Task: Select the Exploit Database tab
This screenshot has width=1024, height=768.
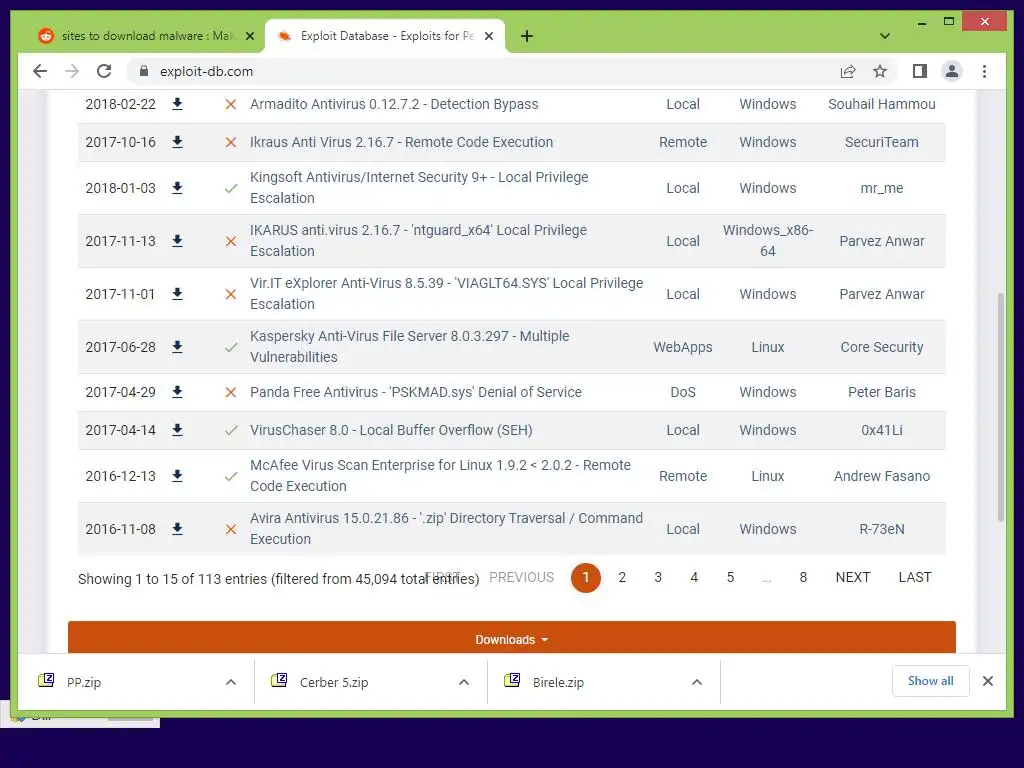Action: [x=385, y=36]
